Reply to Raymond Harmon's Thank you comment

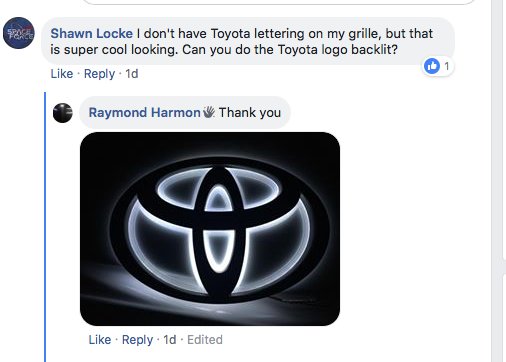click(x=137, y=340)
